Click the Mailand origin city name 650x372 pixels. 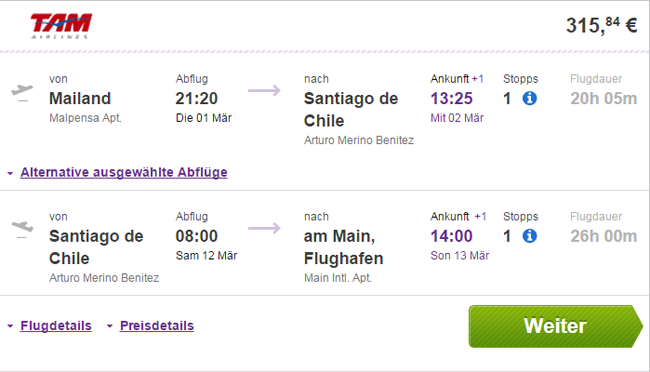point(80,98)
